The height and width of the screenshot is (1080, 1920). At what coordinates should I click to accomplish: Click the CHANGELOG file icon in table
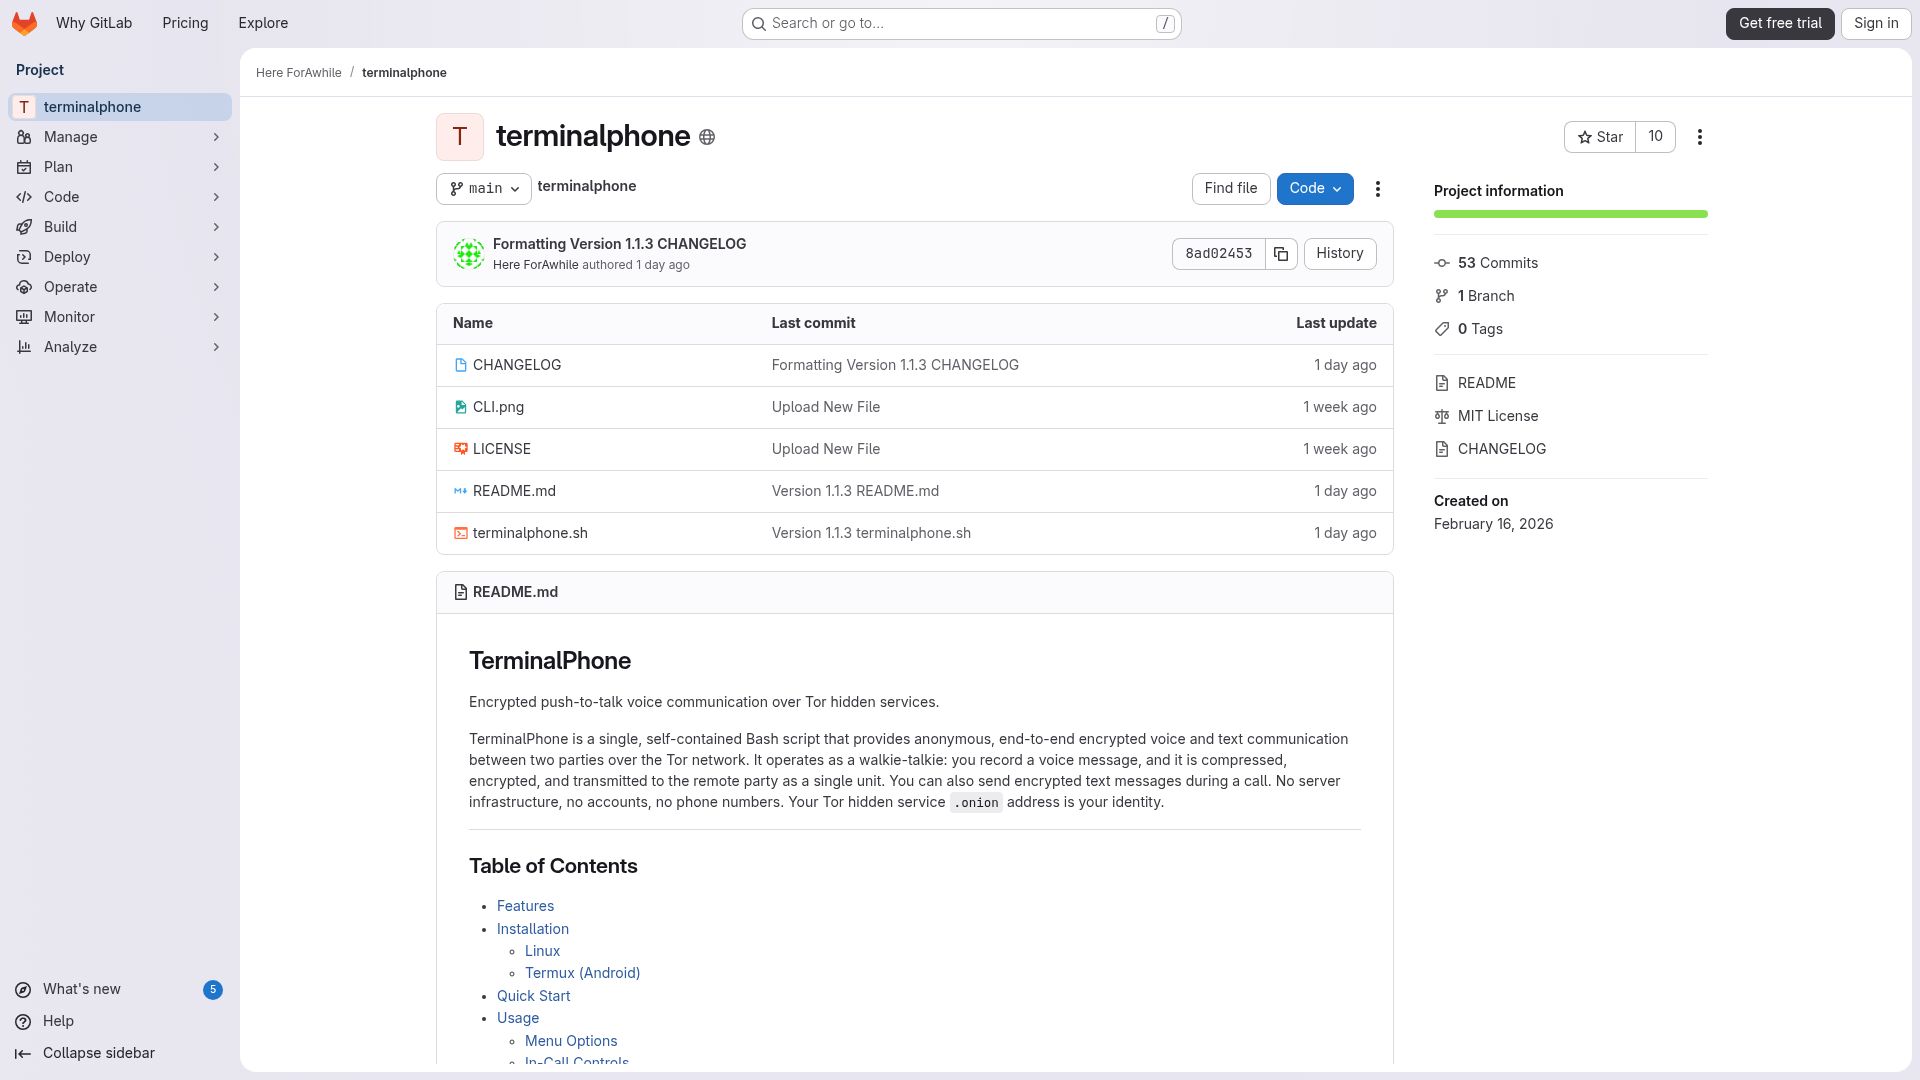click(x=461, y=365)
